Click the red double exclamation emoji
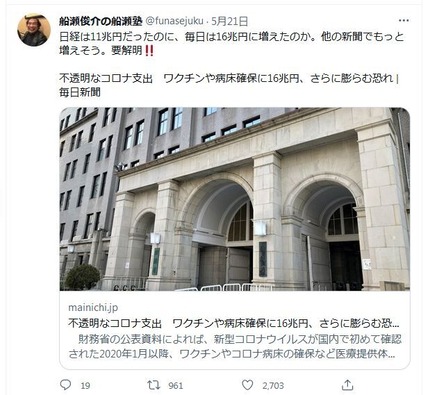 coord(150,50)
